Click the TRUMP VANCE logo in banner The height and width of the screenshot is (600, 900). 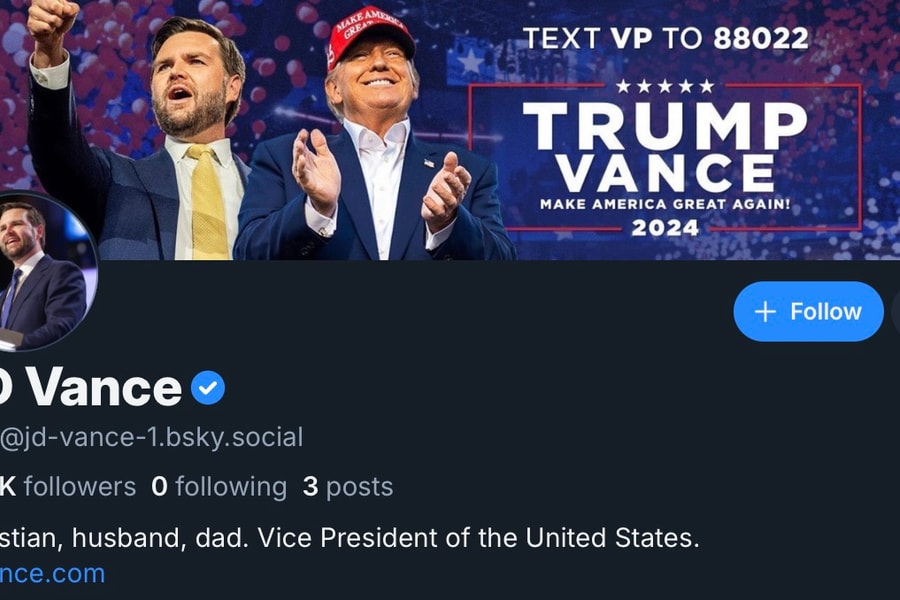pyautogui.click(x=664, y=146)
